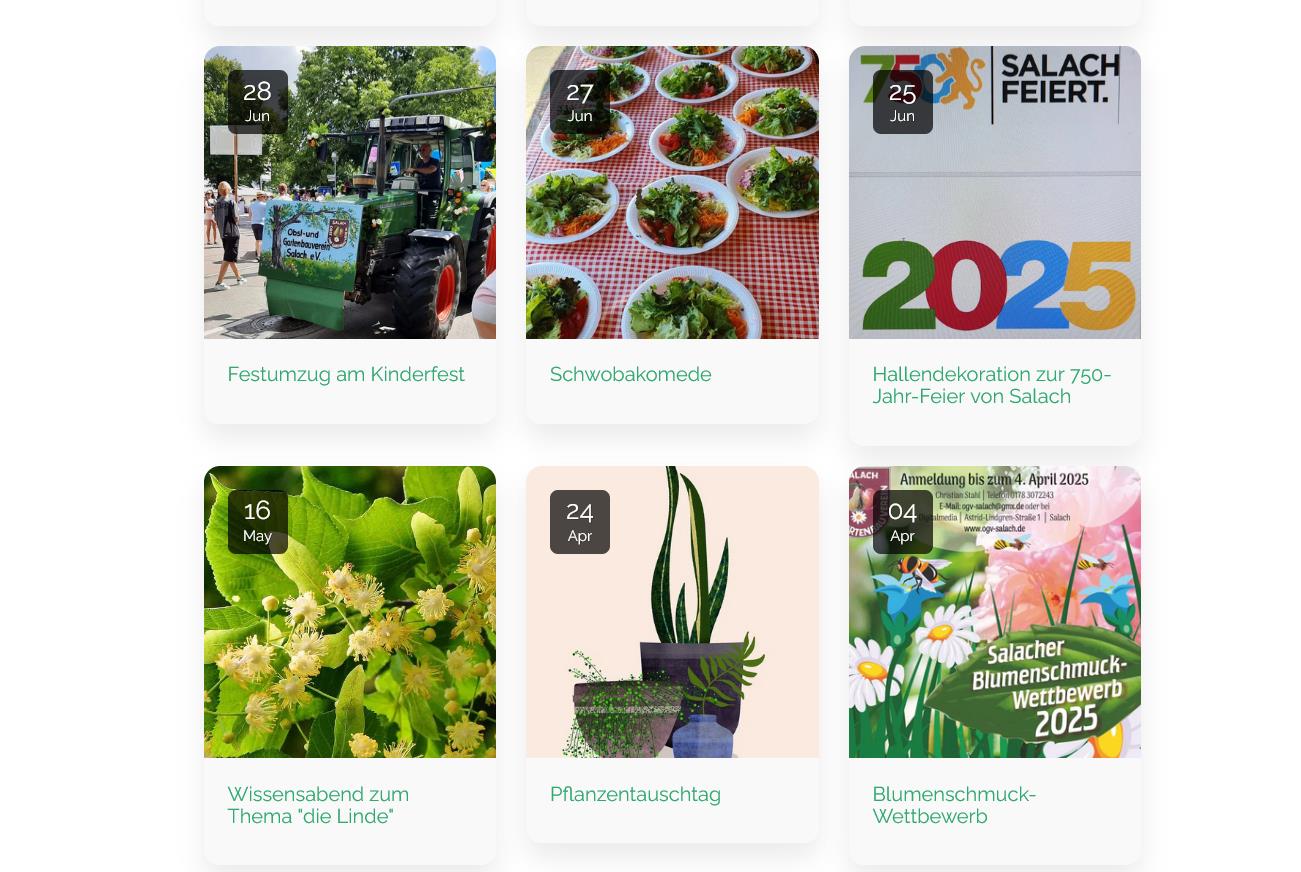Viewport: 1301px width, 872px height.
Task: Click the 27 Jun date badge
Action: (580, 102)
